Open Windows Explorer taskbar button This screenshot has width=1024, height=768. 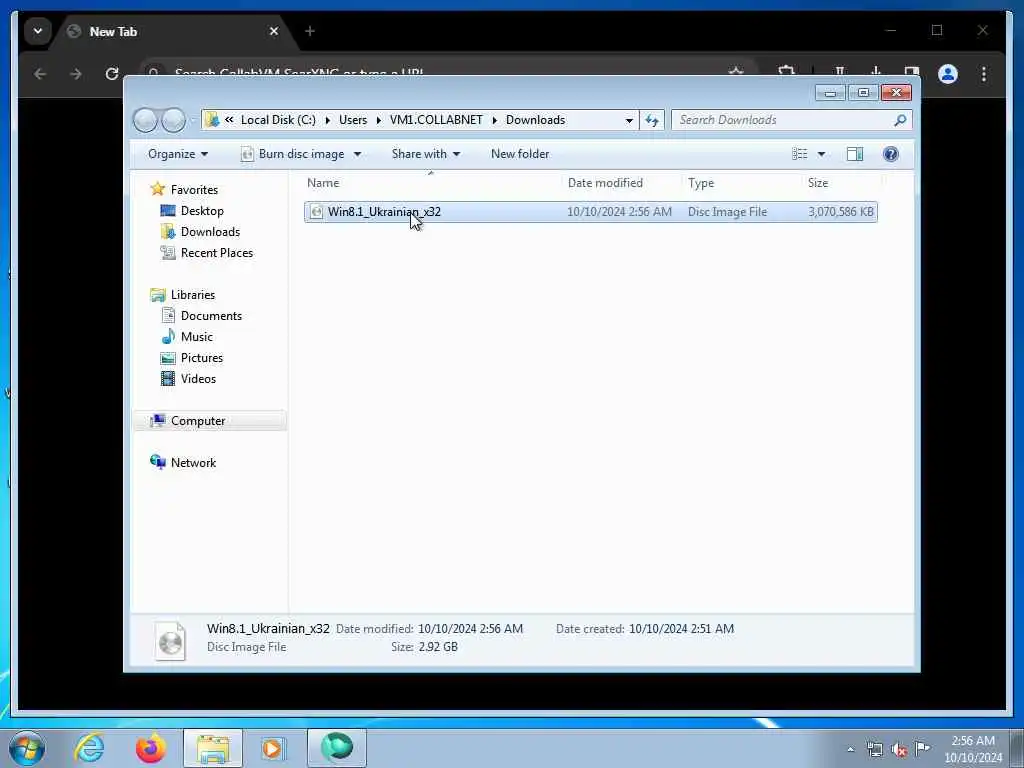click(x=213, y=748)
